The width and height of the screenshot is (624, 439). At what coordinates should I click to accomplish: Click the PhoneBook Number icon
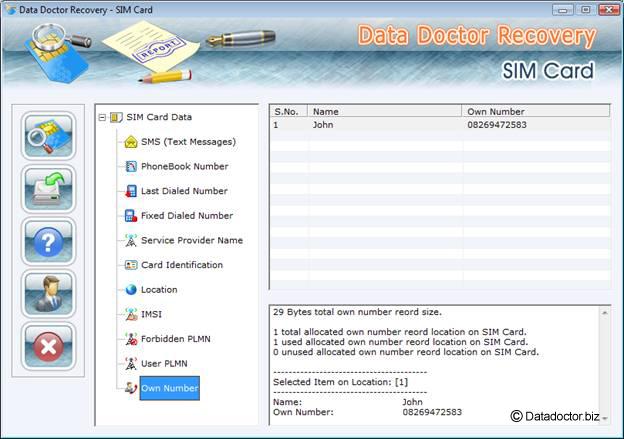click(131, 166)
